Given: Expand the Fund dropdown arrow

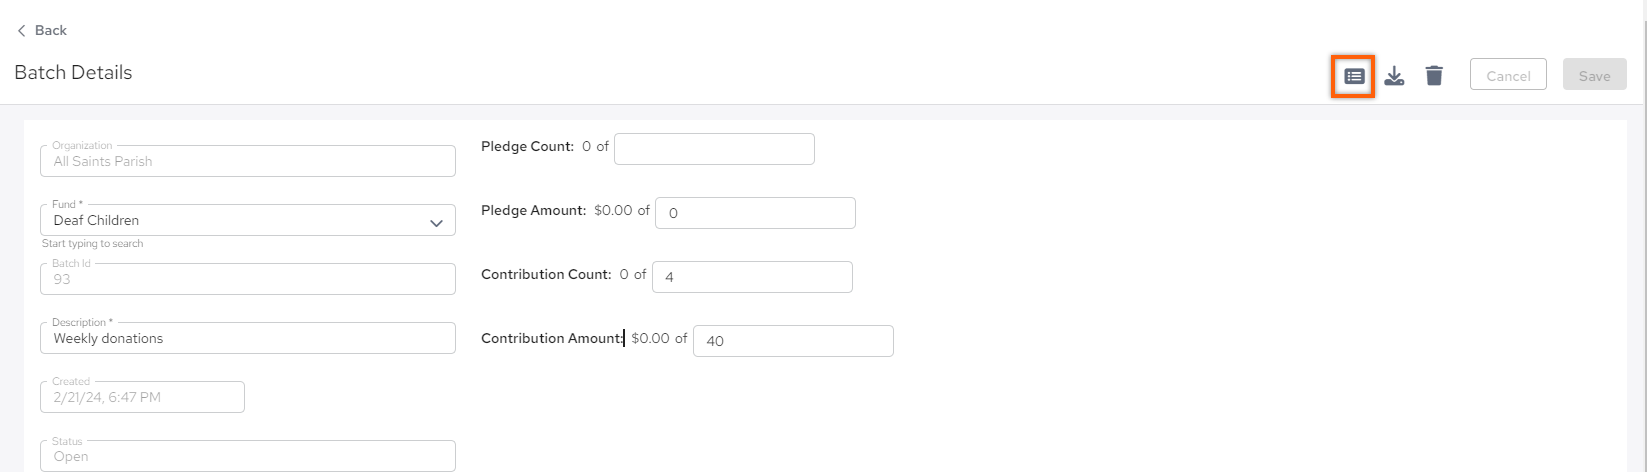Looking at the screenshot, I should pos(436,222).
